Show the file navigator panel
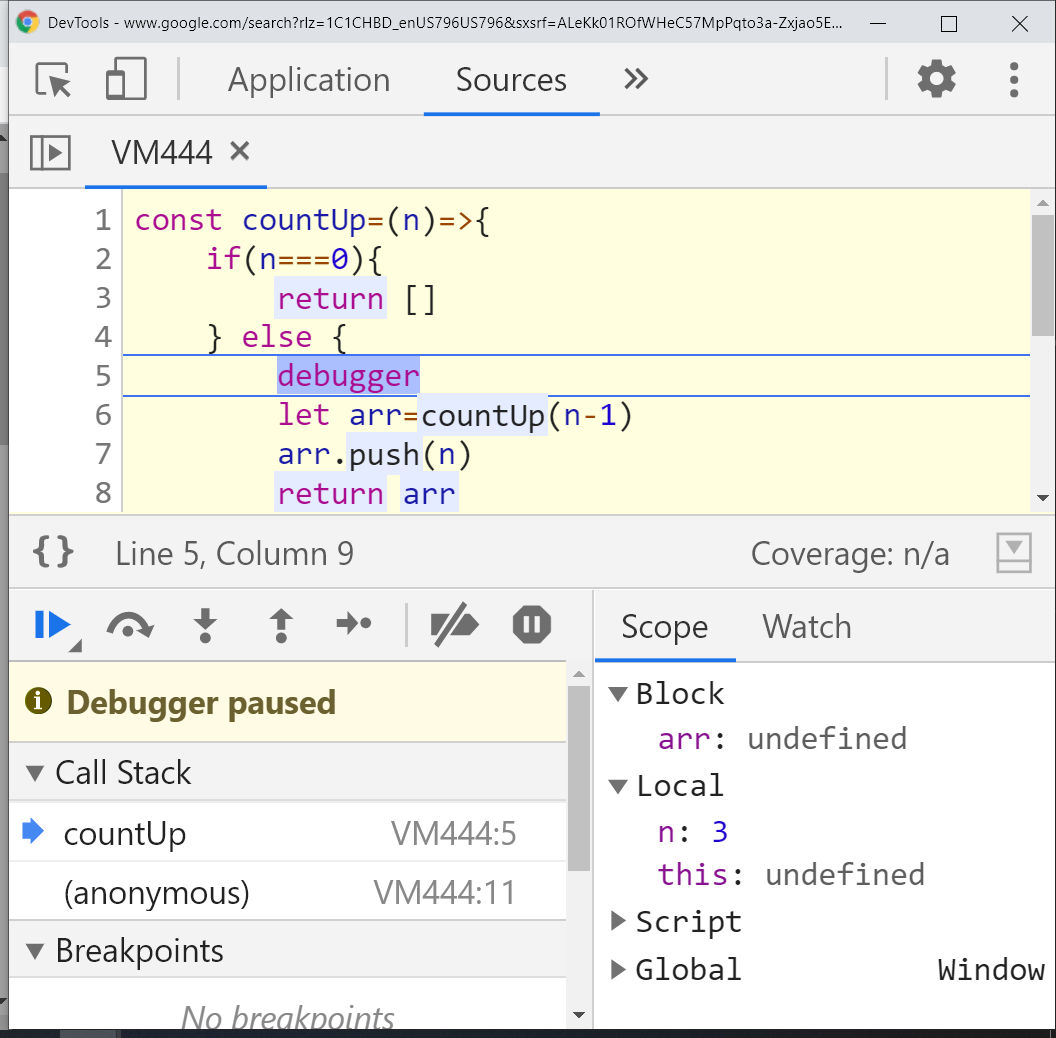The width and height of the screenshot is (1056, 1038). tap(50, 152)
